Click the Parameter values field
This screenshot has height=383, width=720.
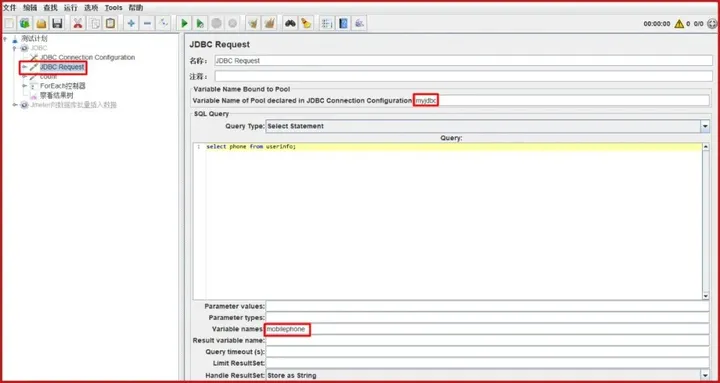tap(488, 306)
